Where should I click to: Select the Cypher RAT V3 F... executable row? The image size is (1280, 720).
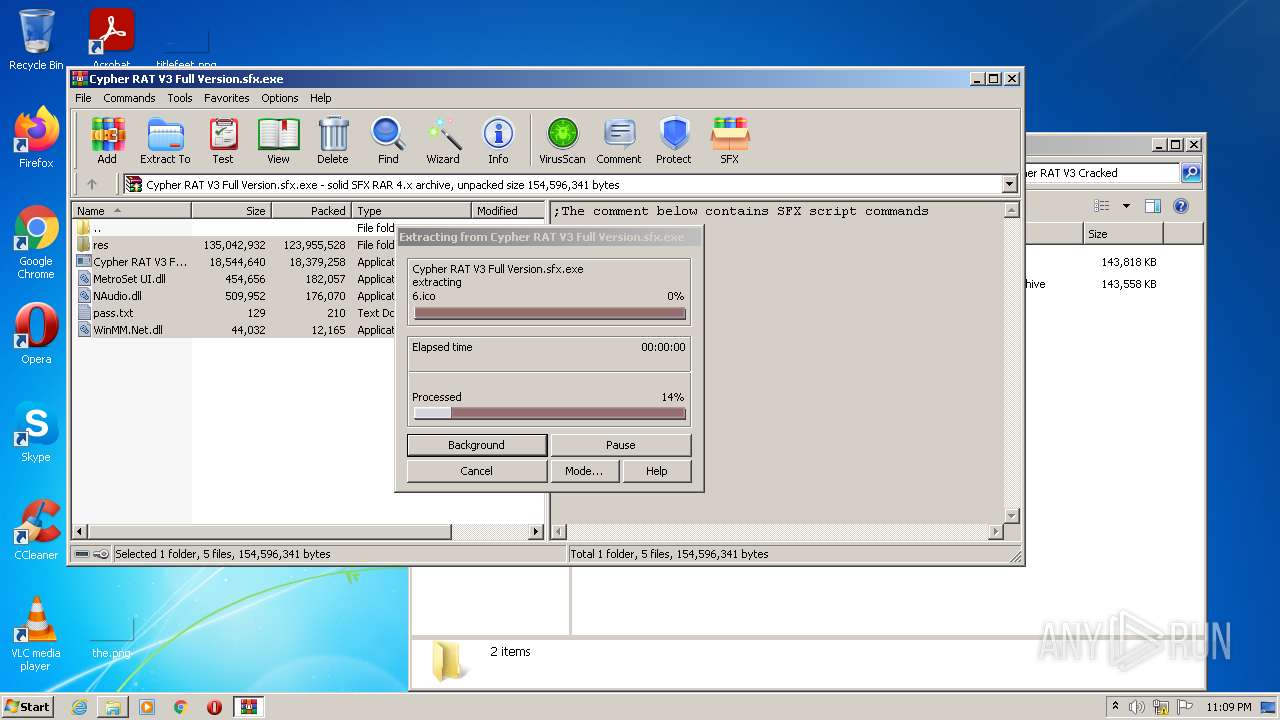click(x=235, y=262)
